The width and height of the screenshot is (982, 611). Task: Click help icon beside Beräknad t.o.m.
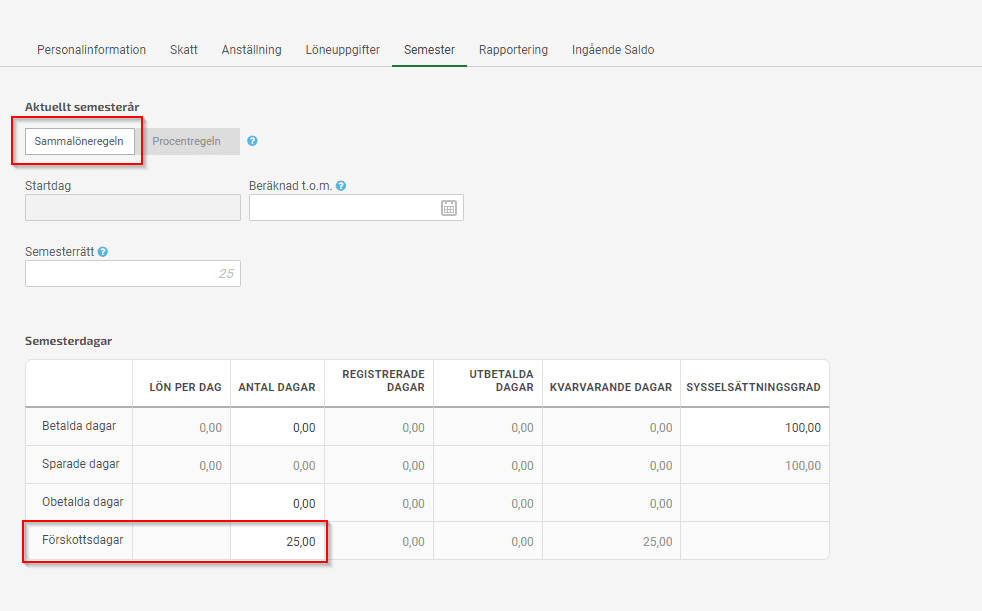[x=341, y=186]
